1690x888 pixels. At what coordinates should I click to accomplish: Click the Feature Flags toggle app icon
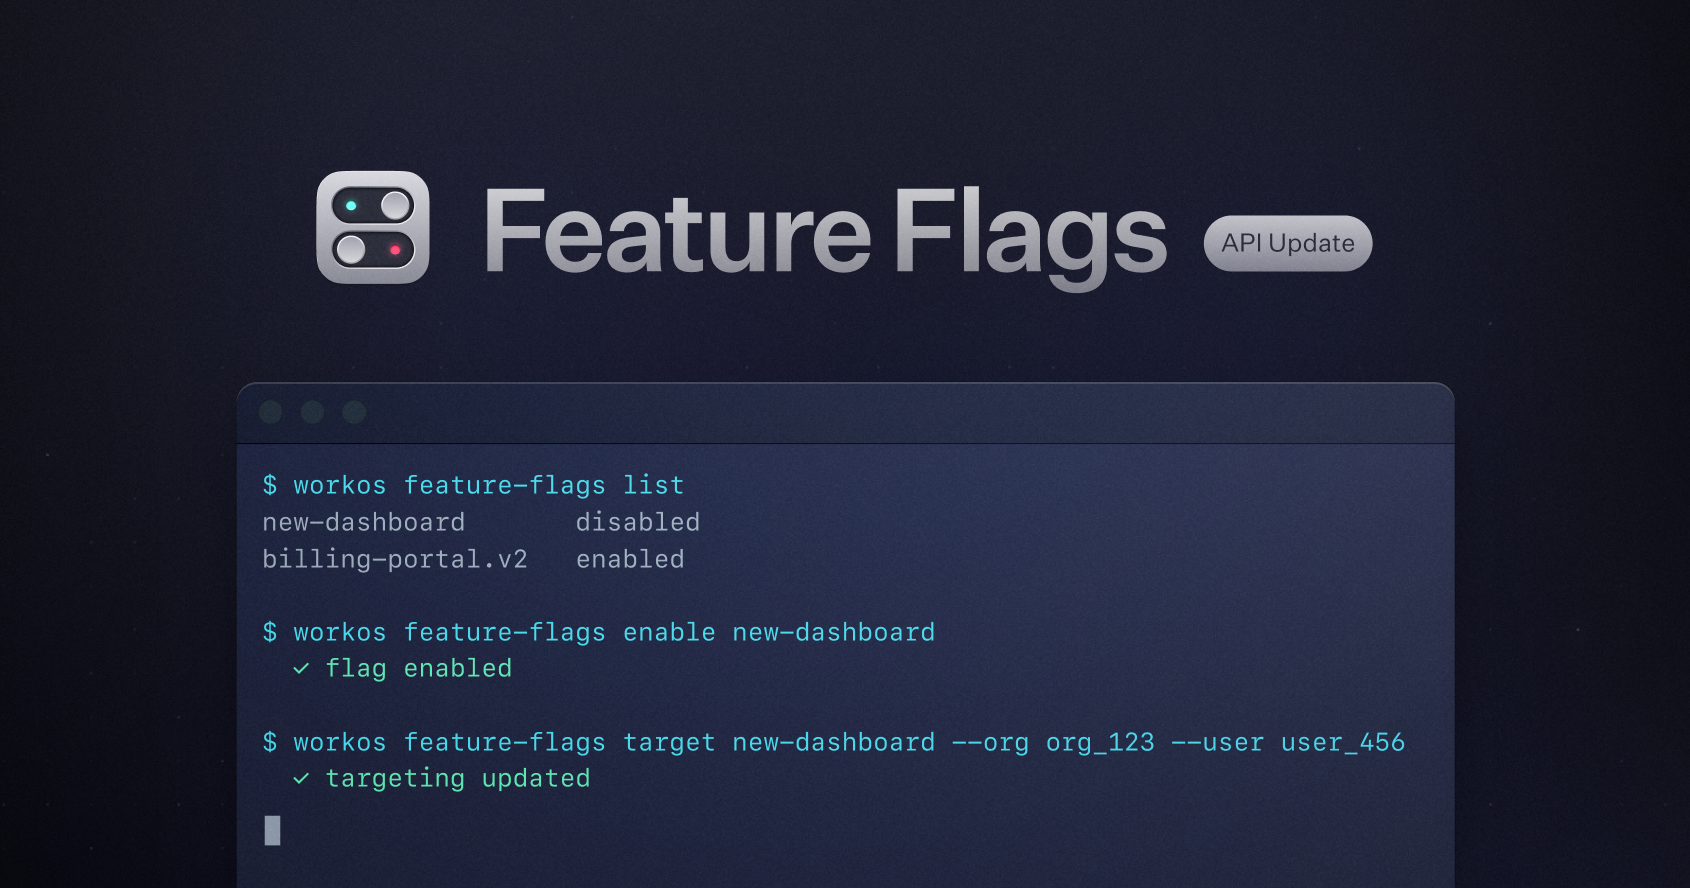(x=373, y=227)
